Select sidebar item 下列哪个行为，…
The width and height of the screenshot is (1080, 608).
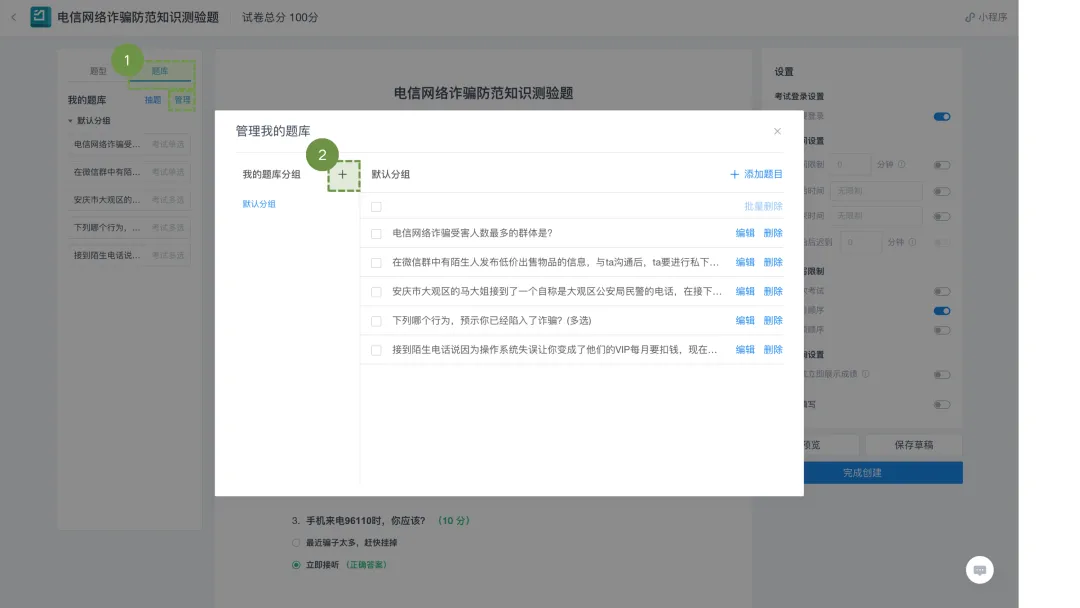click(x=129, y=227)
